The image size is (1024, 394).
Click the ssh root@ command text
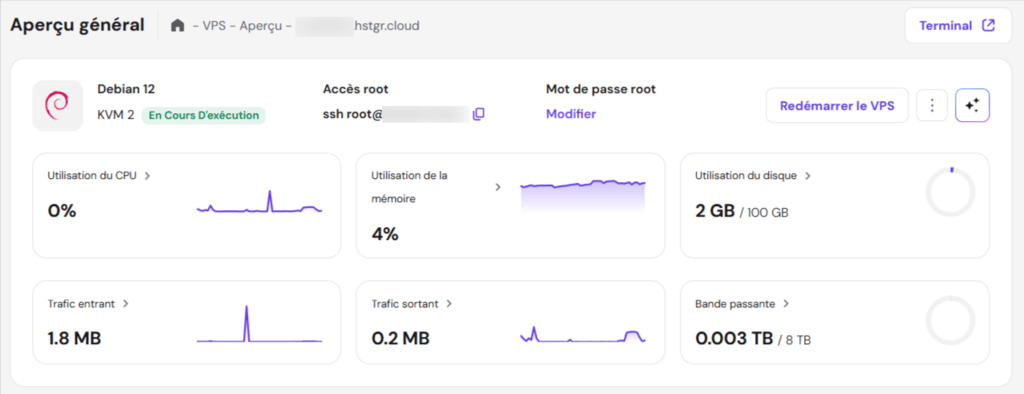pyautogui.click(x=352, y=114)
